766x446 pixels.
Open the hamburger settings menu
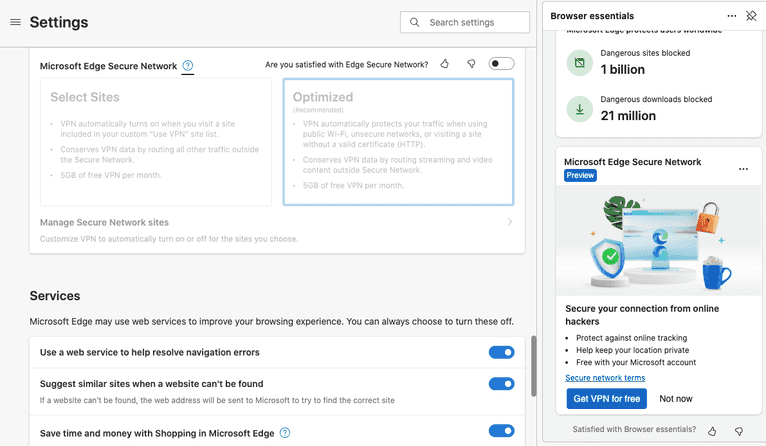point(15,22)
